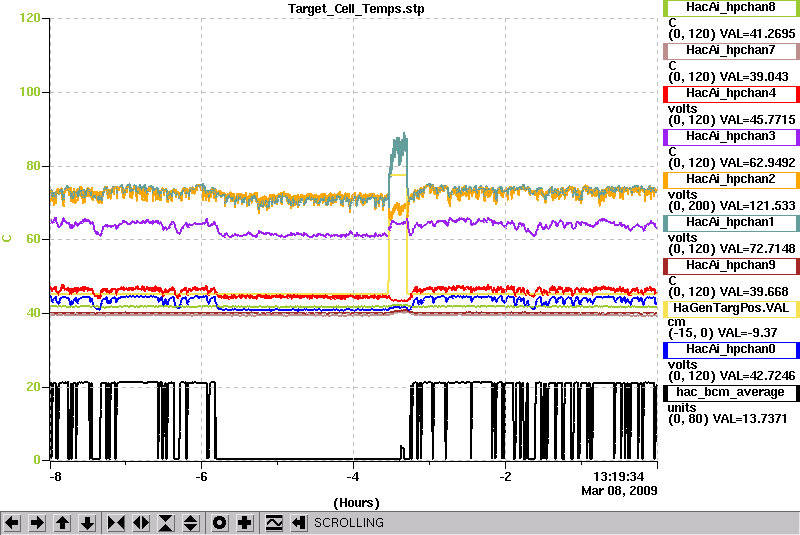The width and height of the screenshot is (800, 535).
Task: Select the HacAi_hpchan0 curve legend
Action: 731,350
